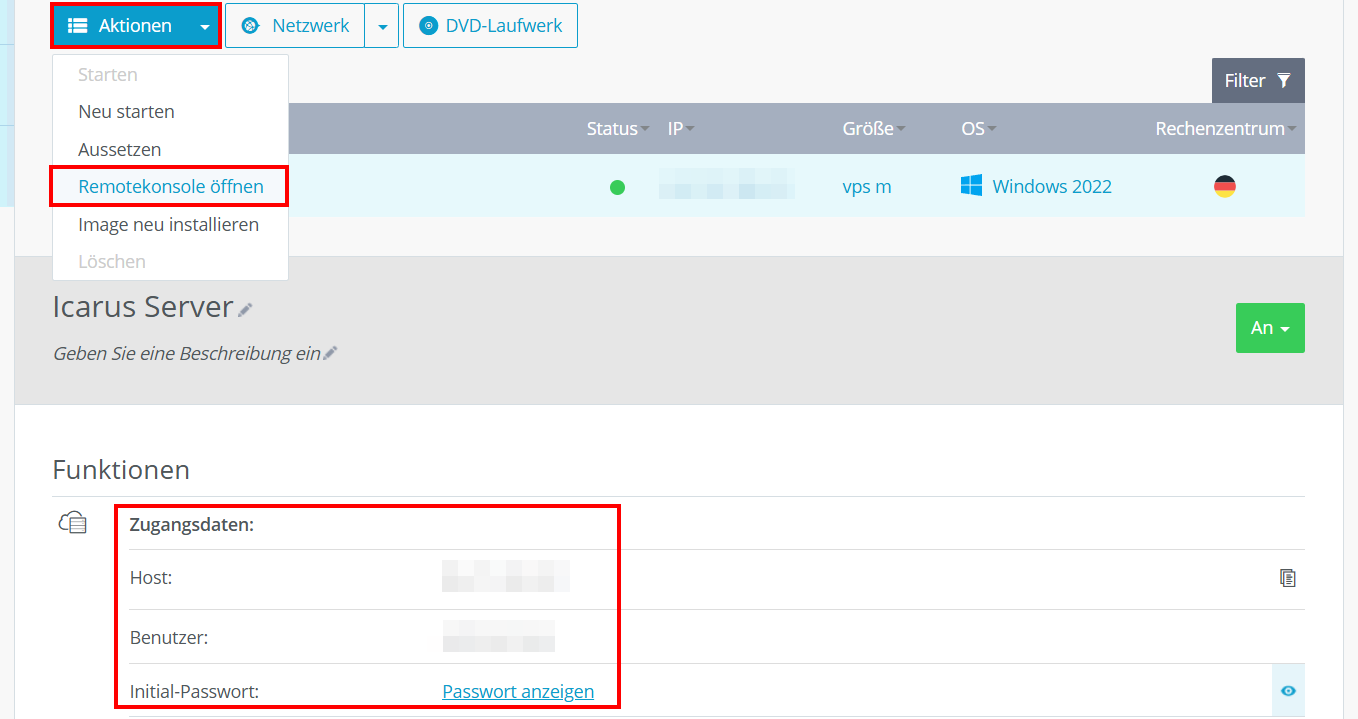The height and width of the screenshot is (719, 1358).
Task: Edit server name pencil icon
Action: (x=245, y=310)
